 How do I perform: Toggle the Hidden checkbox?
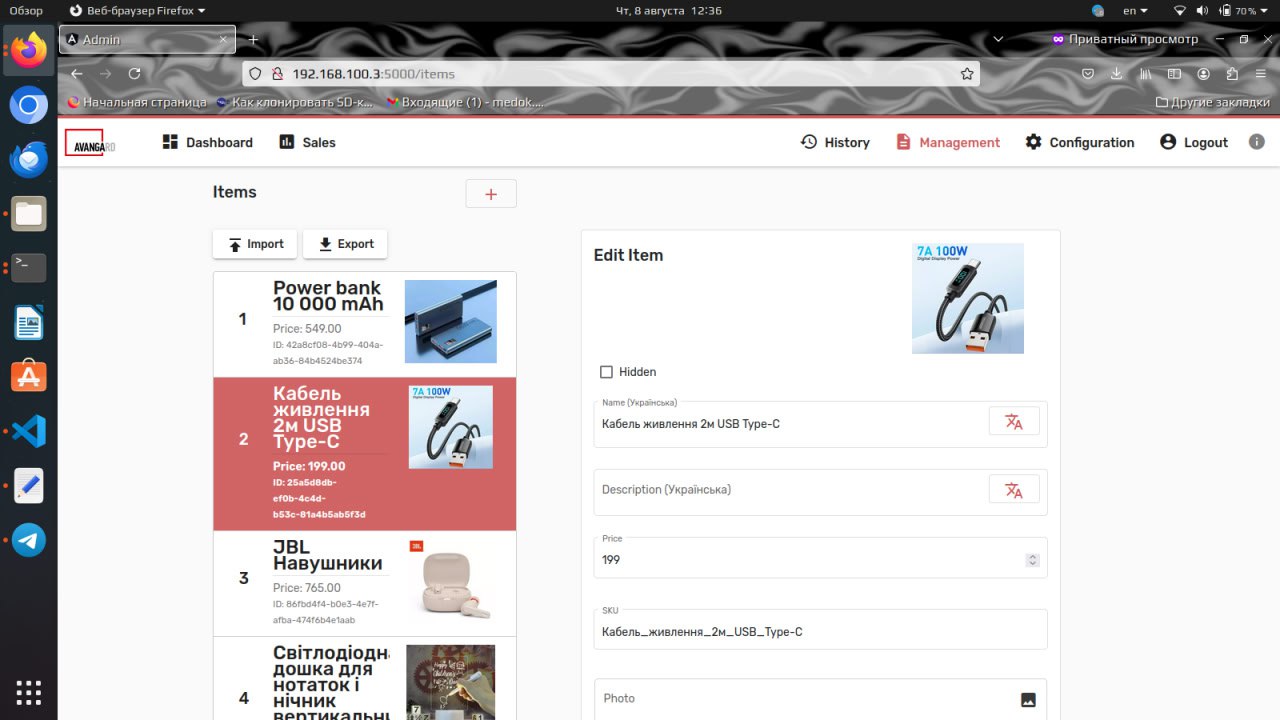606,372
